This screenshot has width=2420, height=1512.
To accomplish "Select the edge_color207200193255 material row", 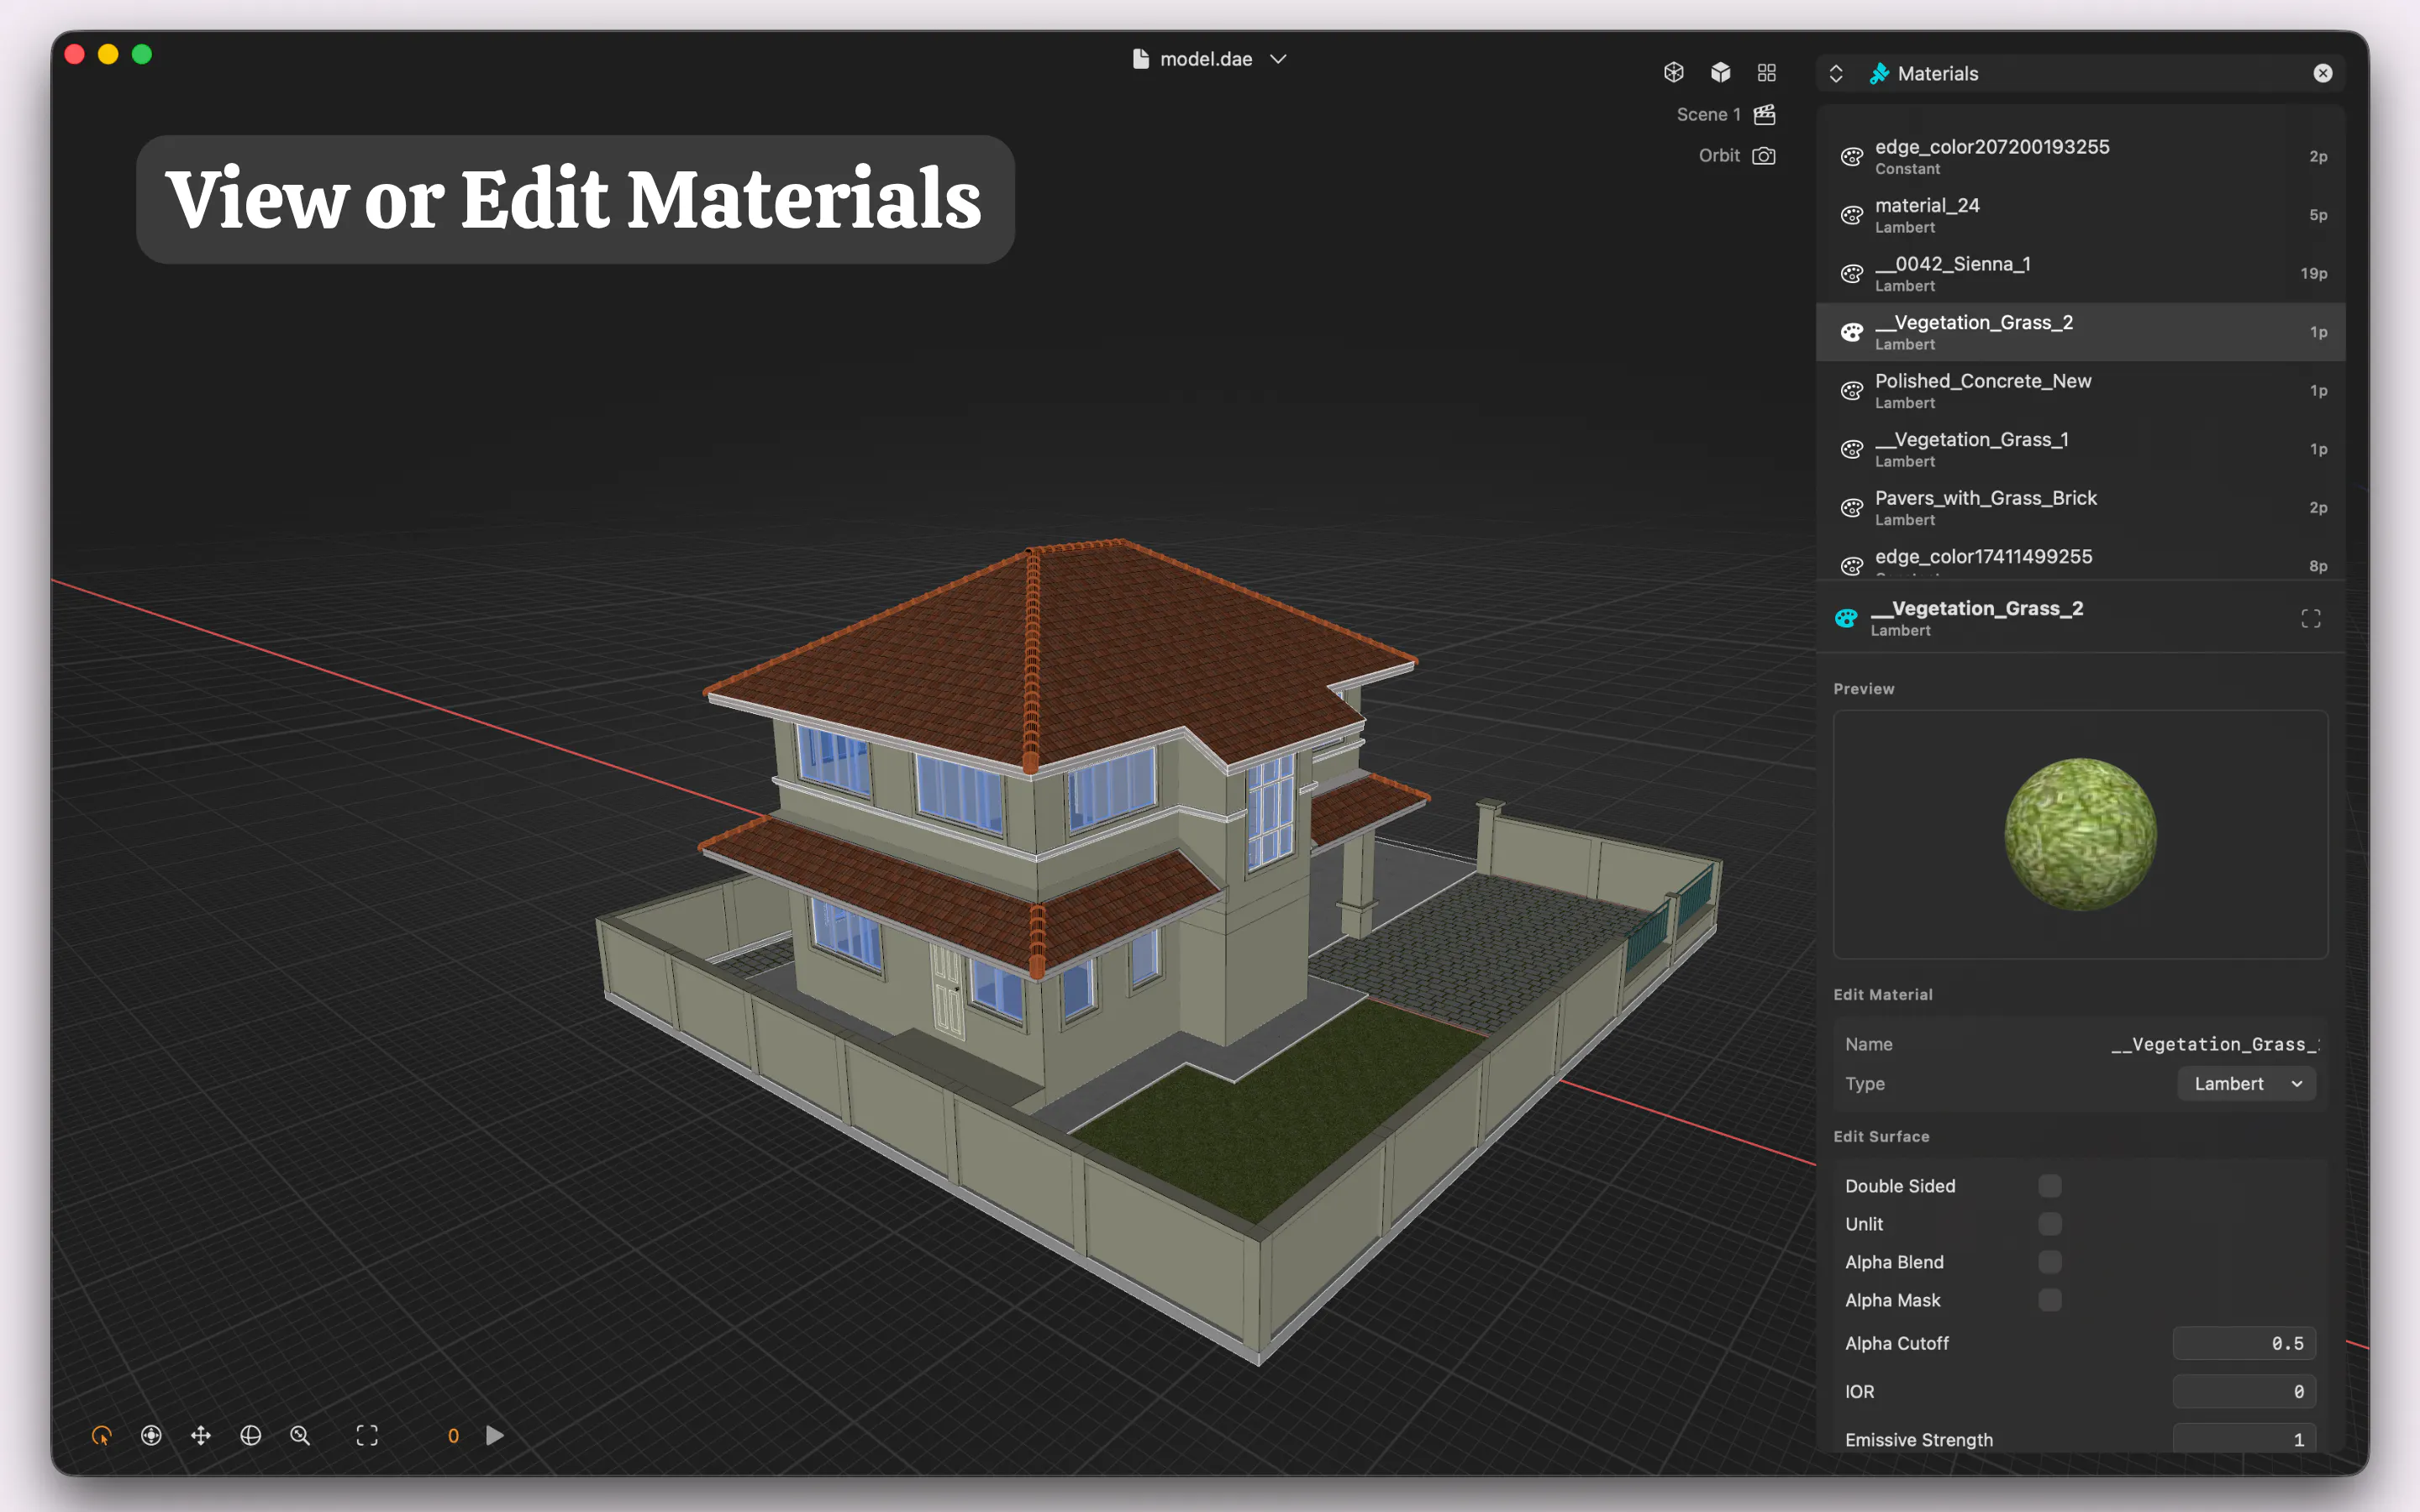I will pos(2080,156).
